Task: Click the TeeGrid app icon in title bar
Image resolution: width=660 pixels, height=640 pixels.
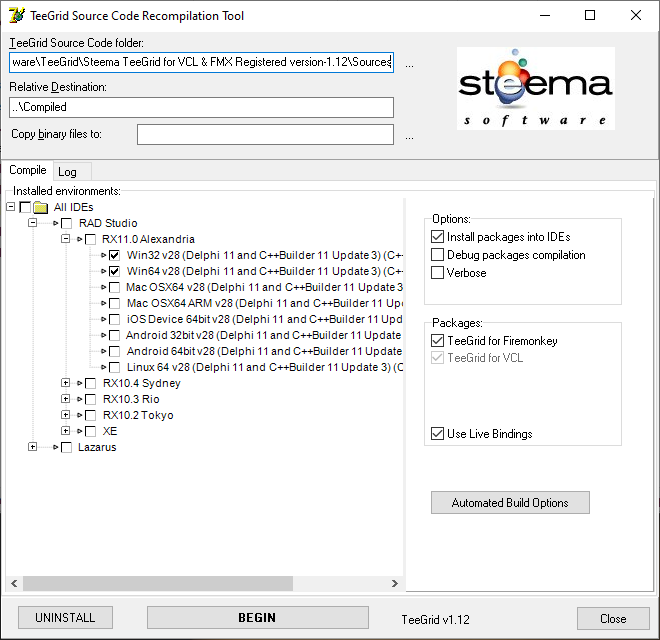Action: pos(17,15)
